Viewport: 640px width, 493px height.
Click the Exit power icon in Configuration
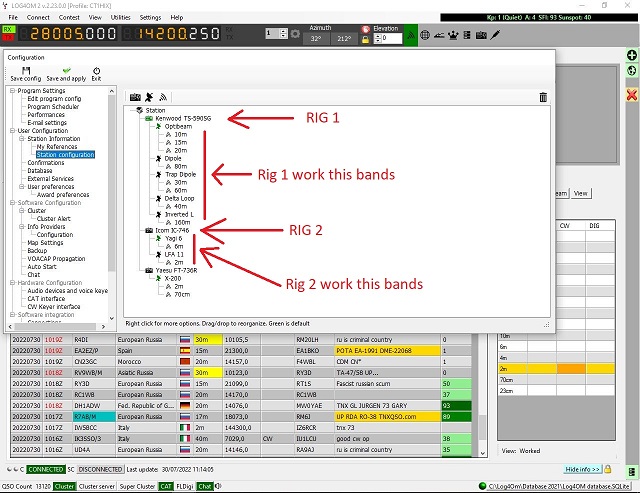(x=96, y=71)
